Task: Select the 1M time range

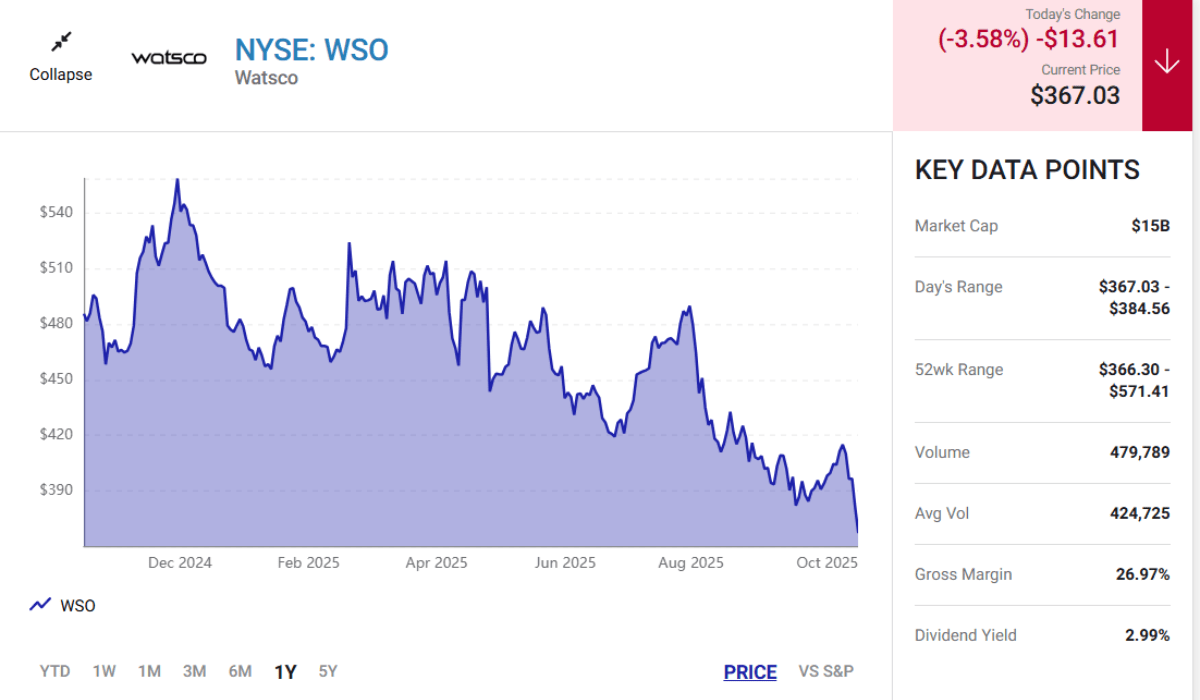Action: pyautogui.click(x=149, y=671)
